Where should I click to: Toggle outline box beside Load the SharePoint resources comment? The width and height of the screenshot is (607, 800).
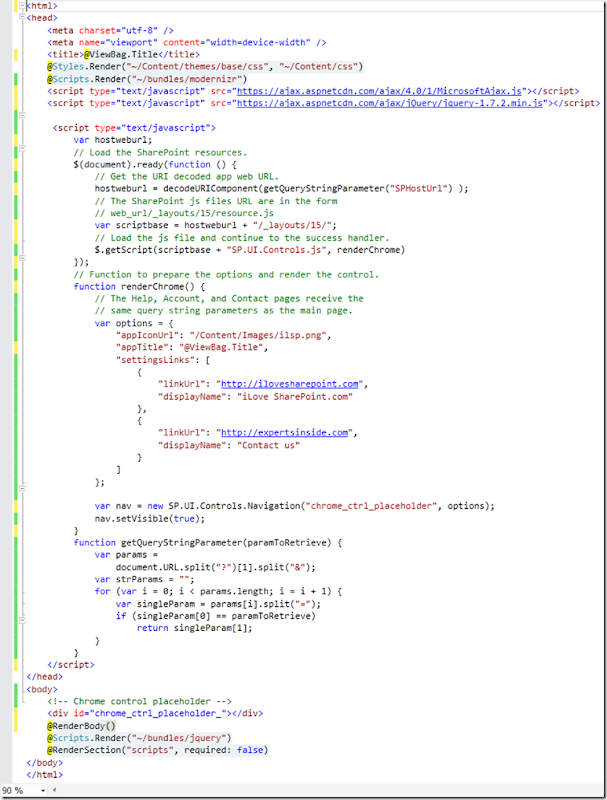tap(22, 148)
